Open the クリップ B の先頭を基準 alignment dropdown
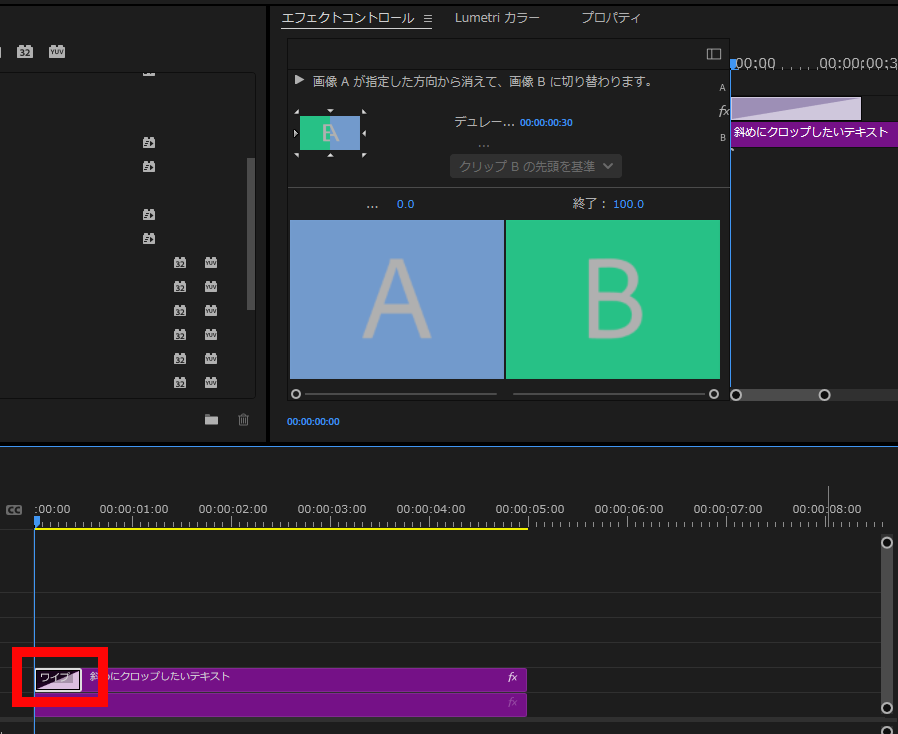This screenshot has height=734, width=898. click(535, 166)
